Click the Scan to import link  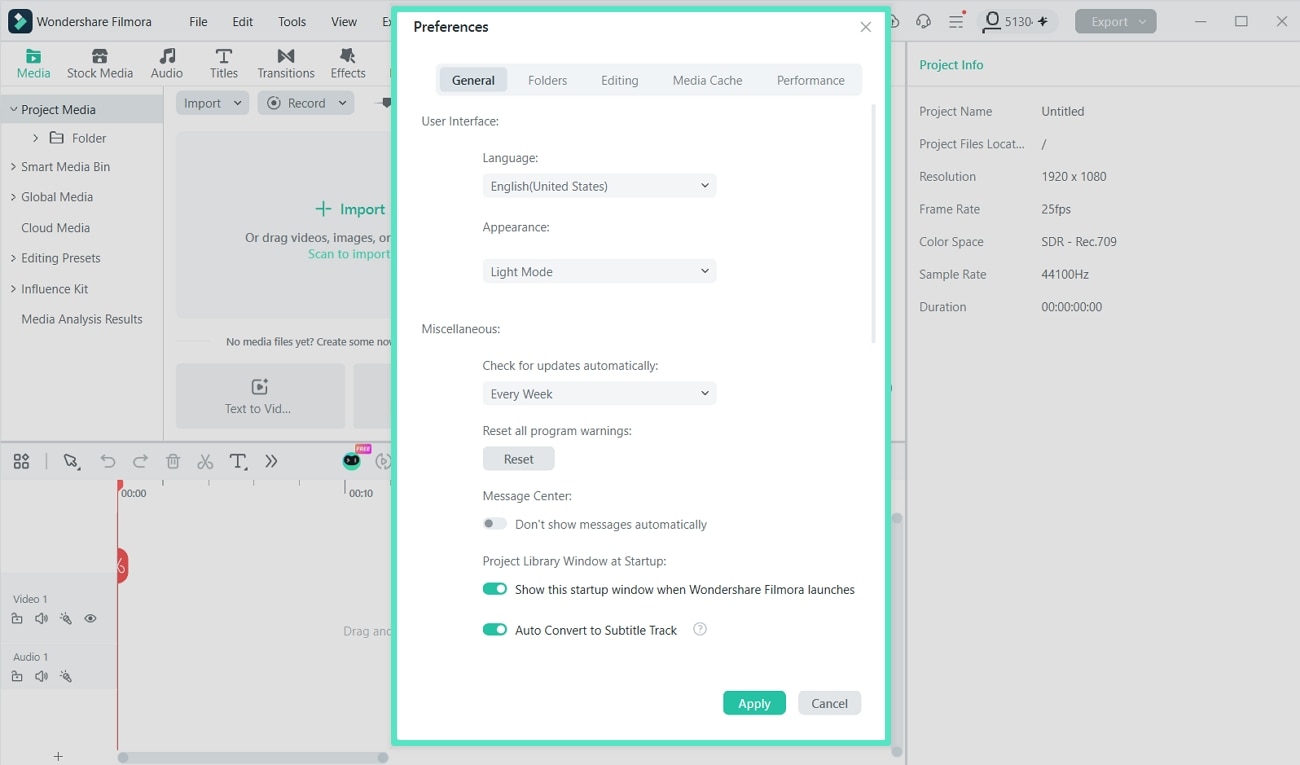click(x=349, y=254)
